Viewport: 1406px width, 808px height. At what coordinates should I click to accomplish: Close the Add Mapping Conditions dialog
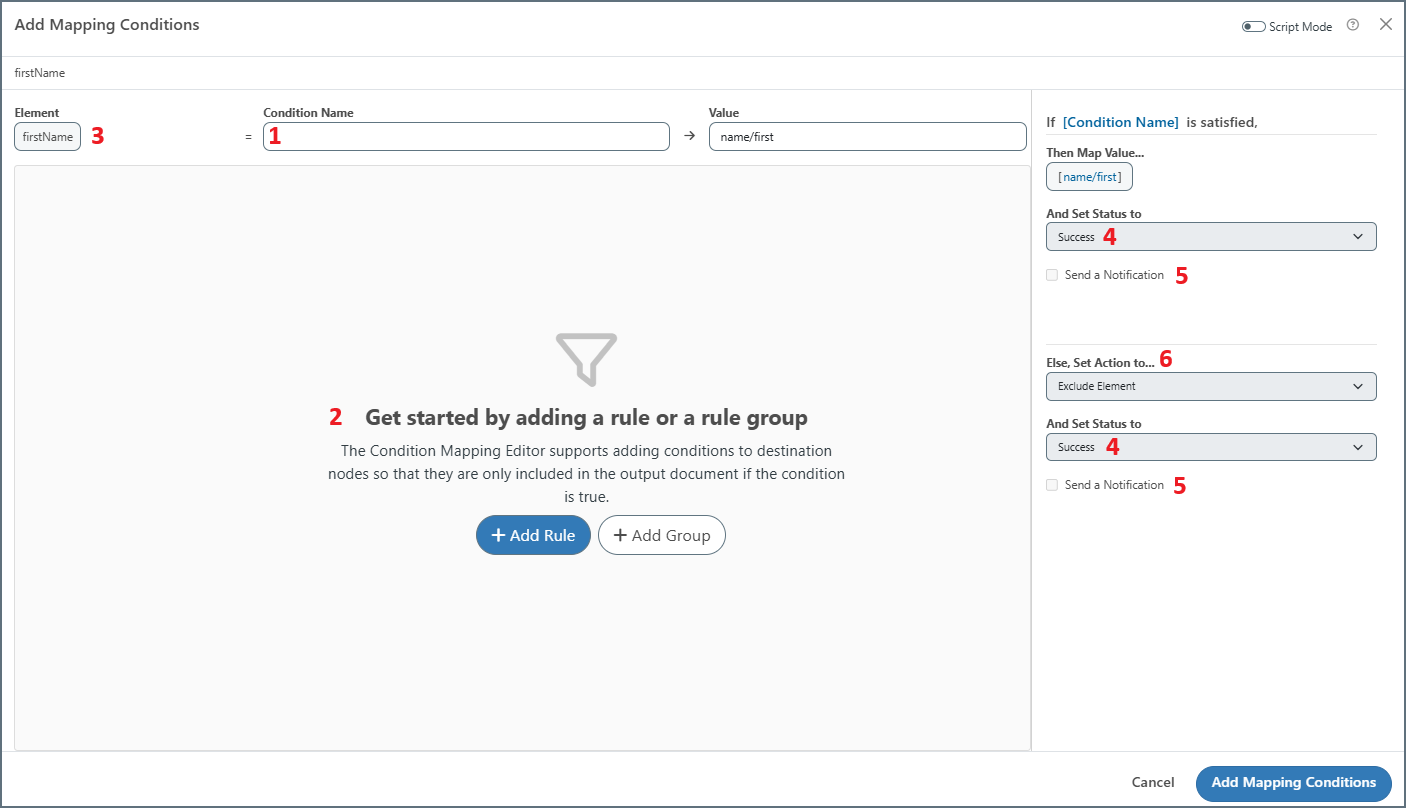[x=1386, y=24]
